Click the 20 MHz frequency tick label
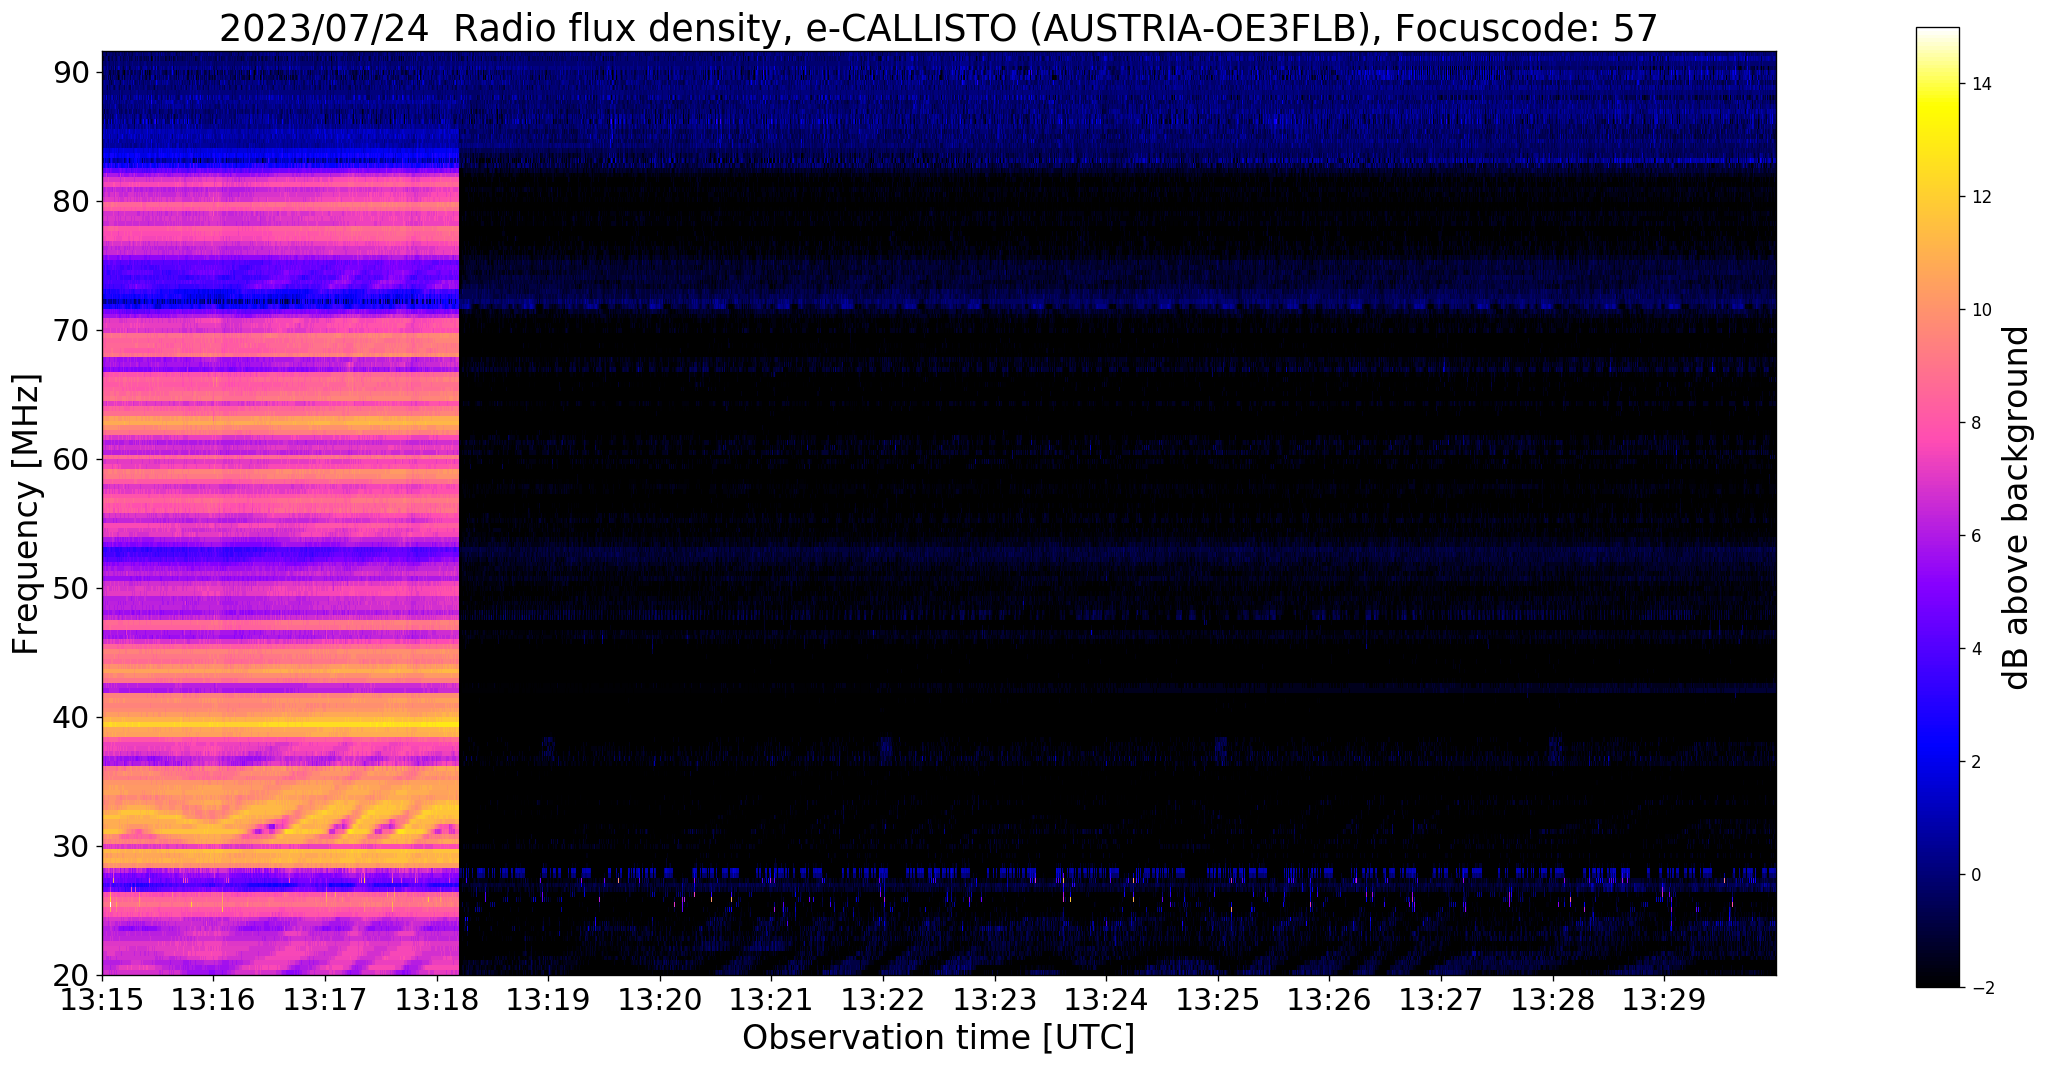This screenshot has height=1067, width=2047. coord(72,975)
